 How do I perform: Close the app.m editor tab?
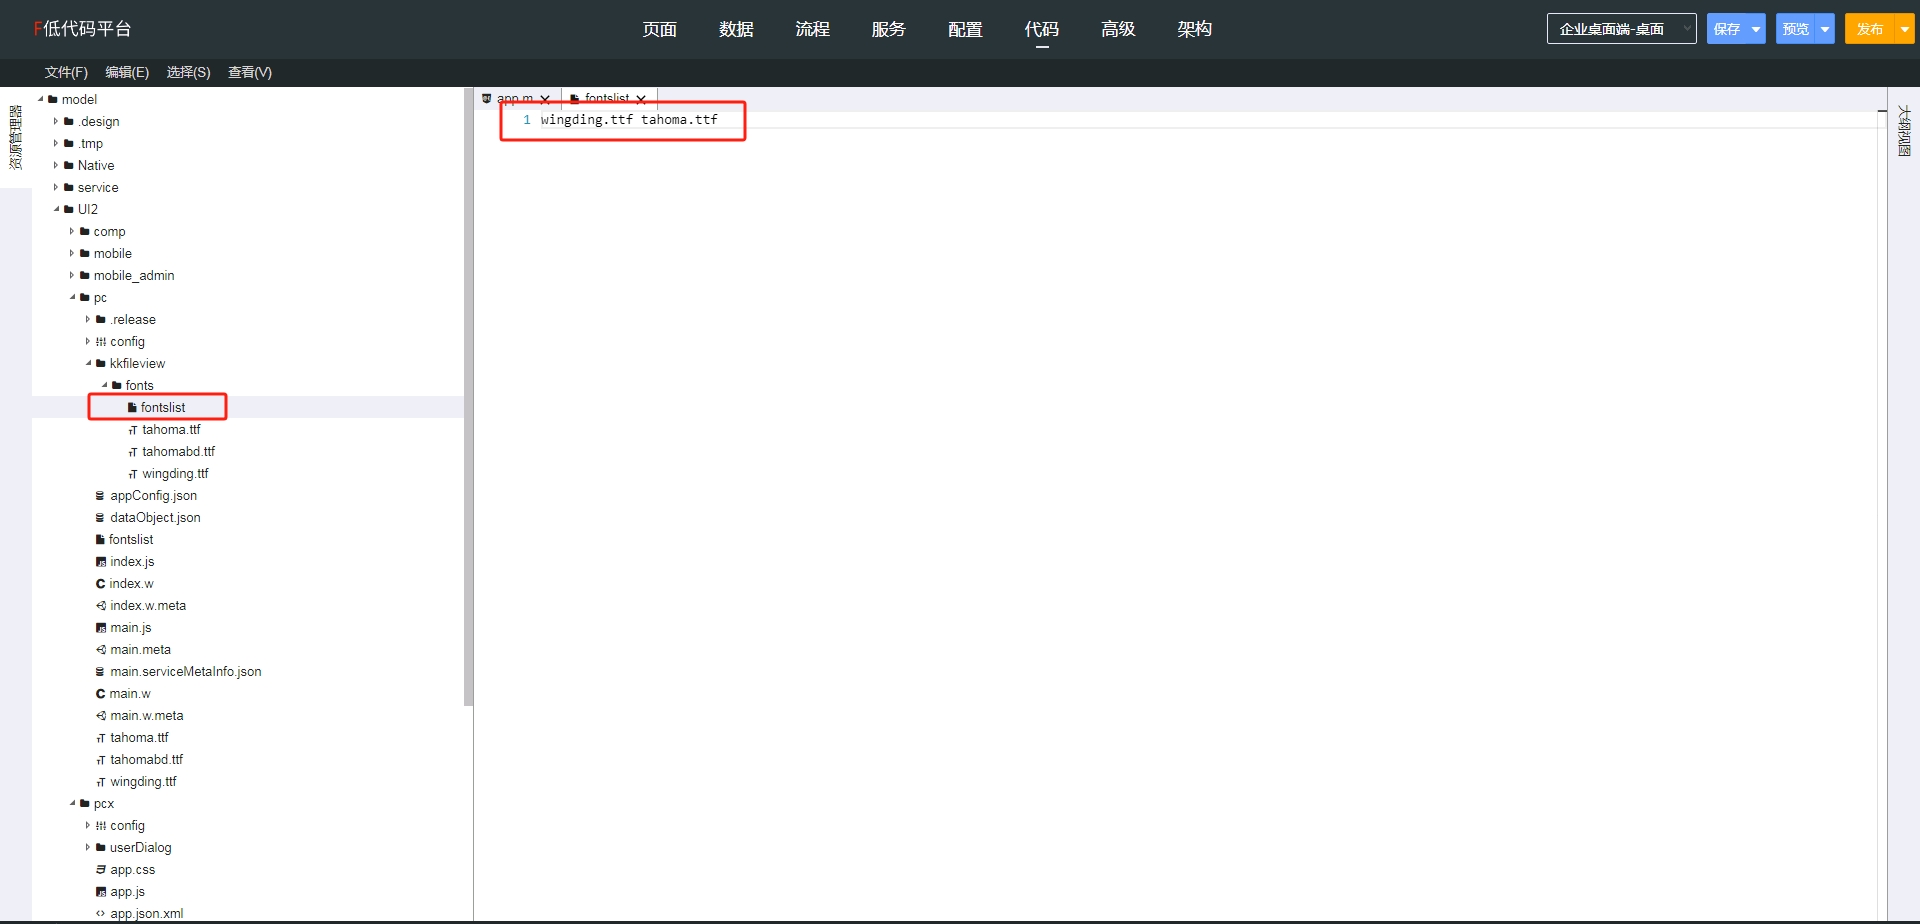[x=545, y=99]
